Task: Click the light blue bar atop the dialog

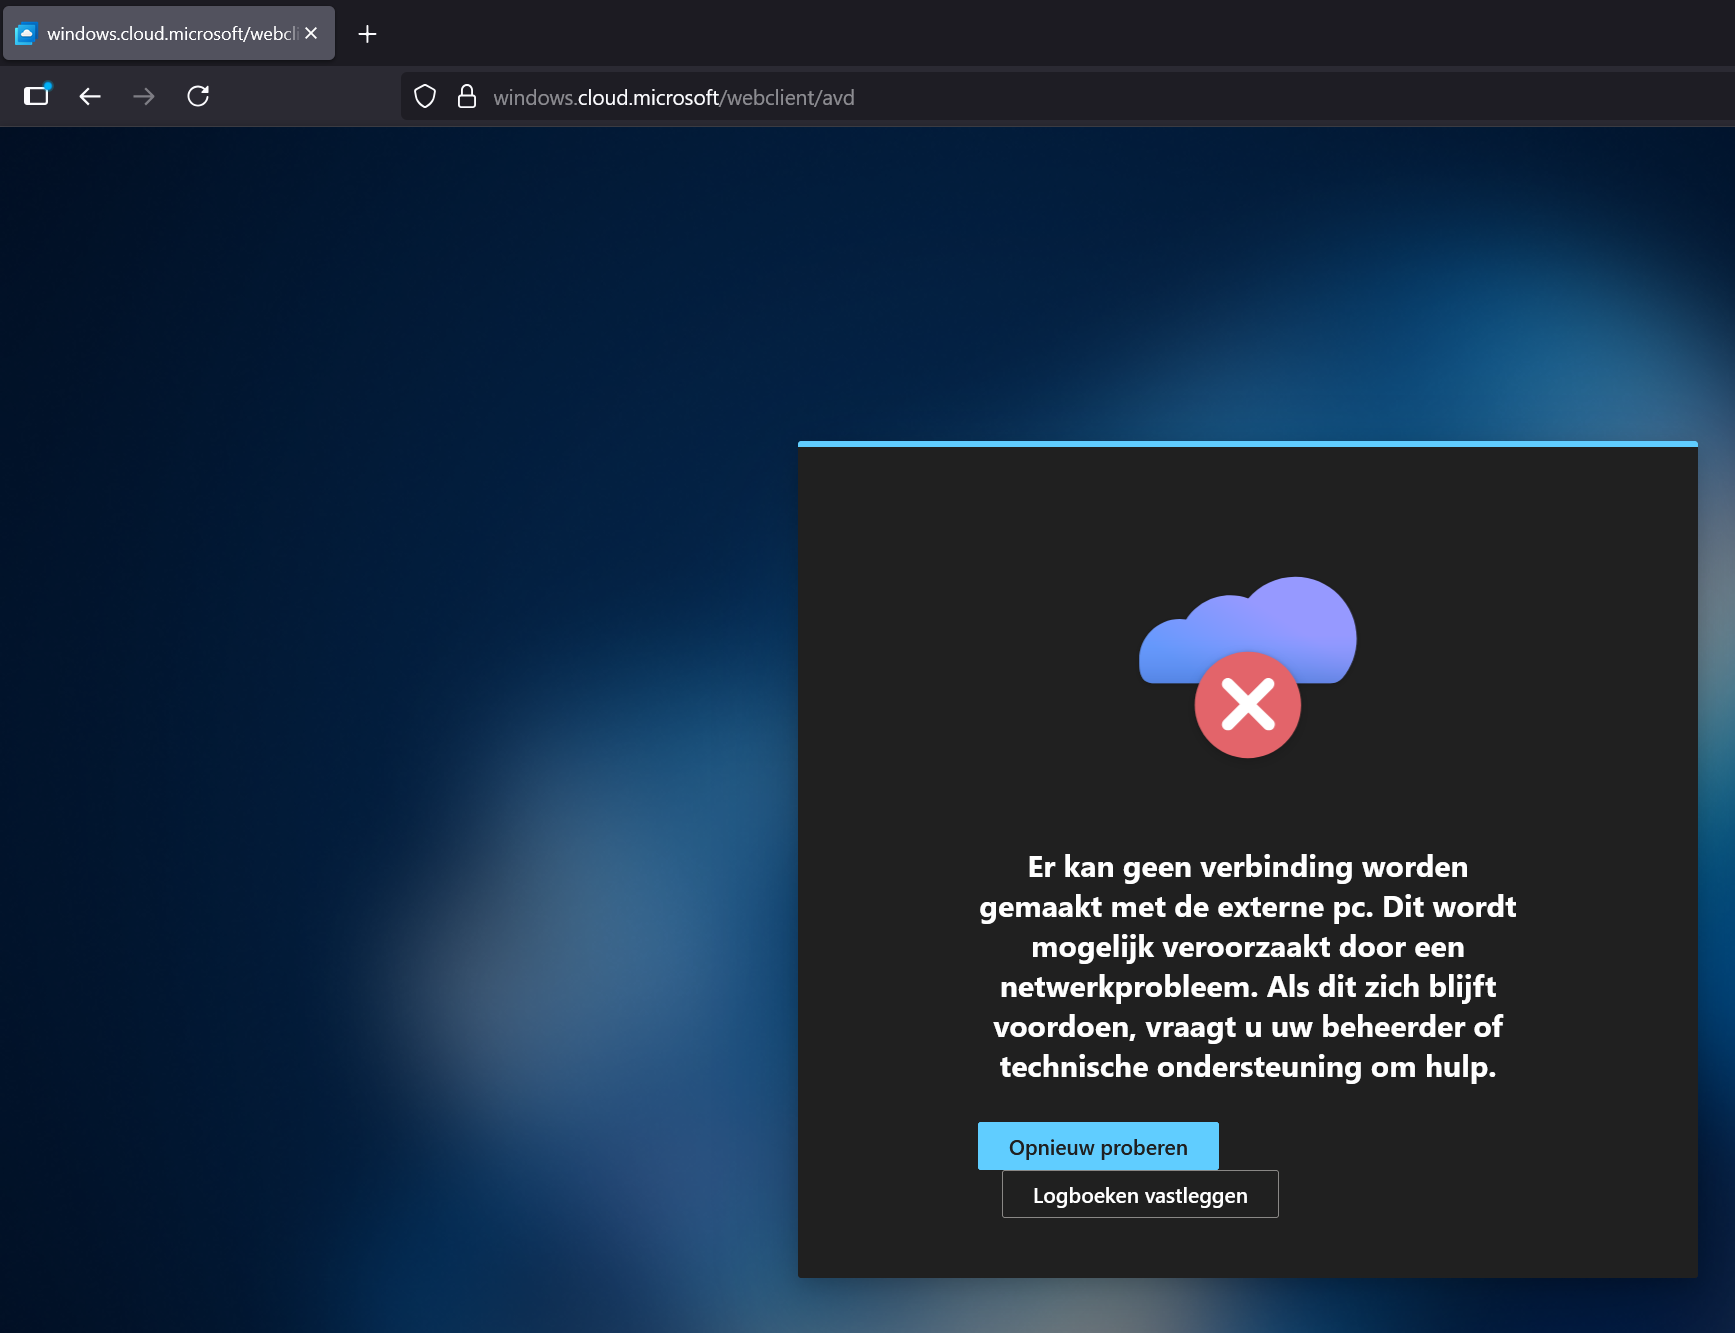Action: coord(1247,443)
